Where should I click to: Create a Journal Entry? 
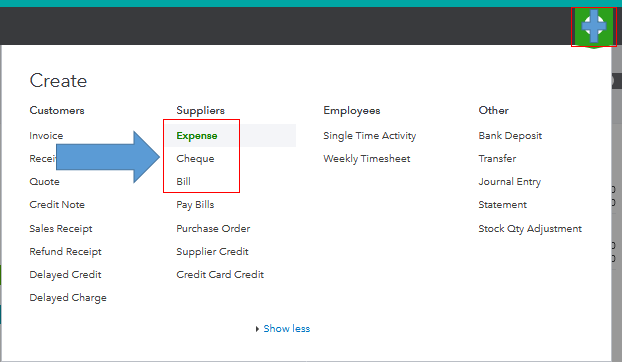click(509, 182)
